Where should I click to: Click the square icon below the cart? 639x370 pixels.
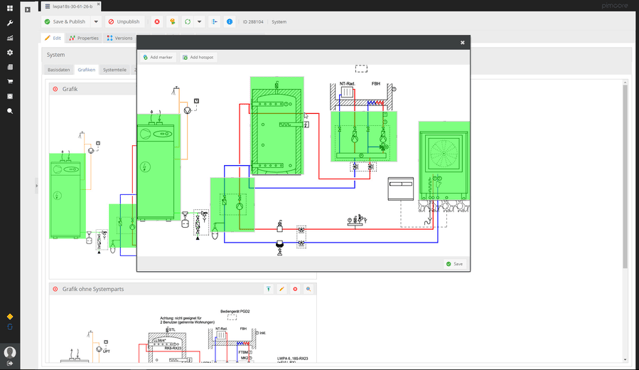click(10, 96)
